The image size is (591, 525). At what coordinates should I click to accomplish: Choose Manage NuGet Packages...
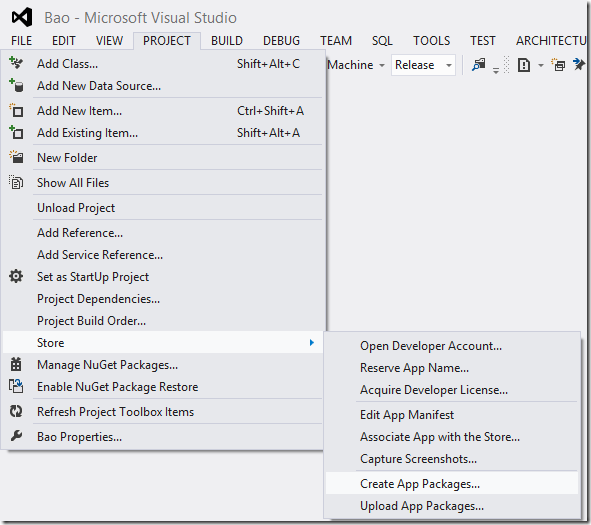pos(163,364)
